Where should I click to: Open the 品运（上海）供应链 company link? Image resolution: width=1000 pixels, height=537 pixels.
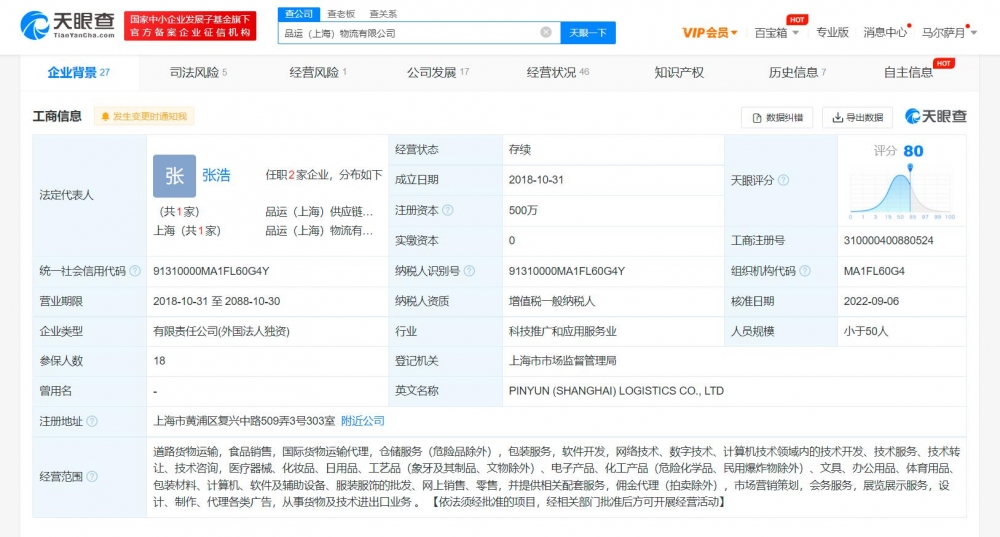[x=319, y=212]
